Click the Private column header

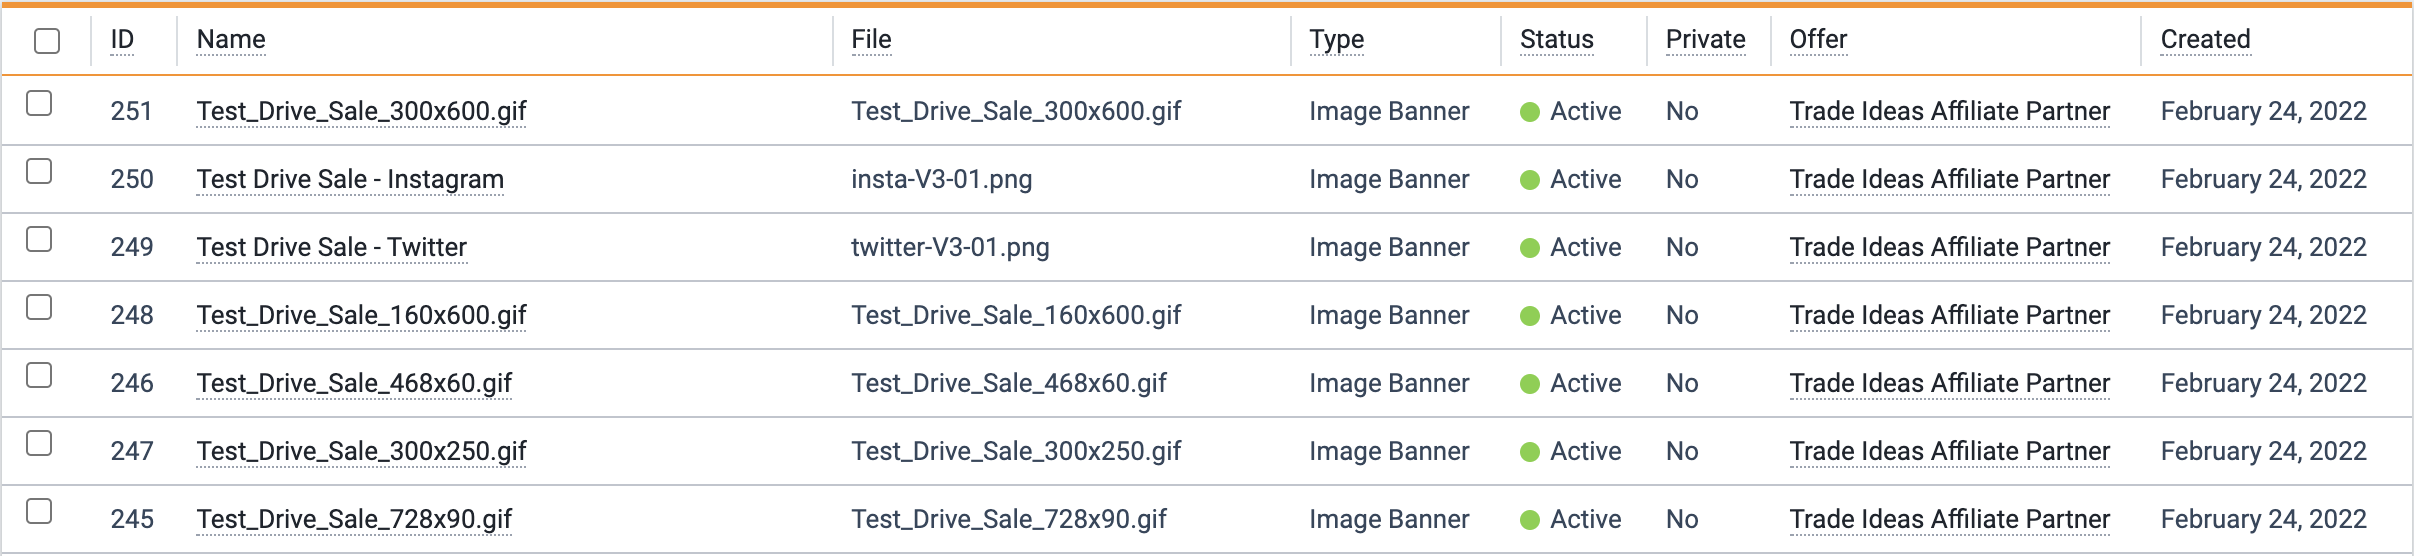pos(1705,39)
